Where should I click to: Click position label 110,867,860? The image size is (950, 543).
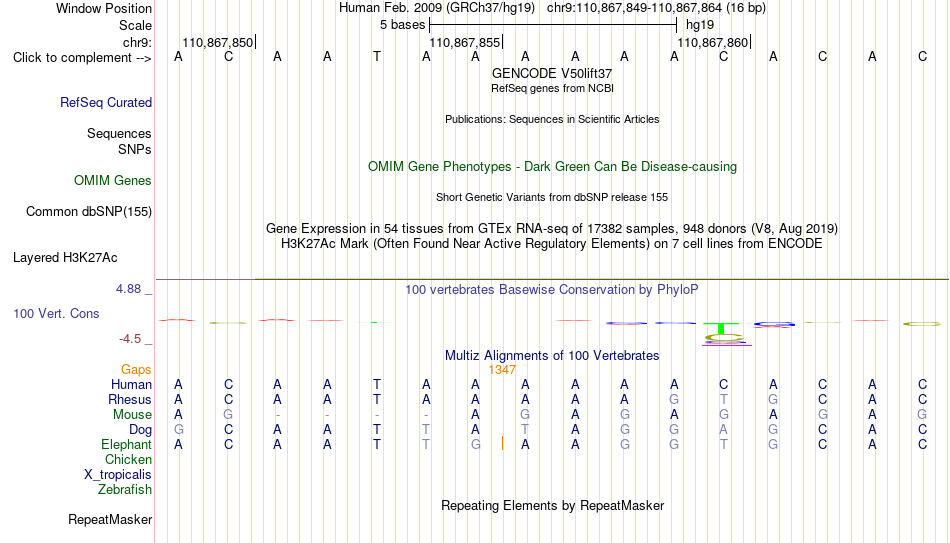713,42
